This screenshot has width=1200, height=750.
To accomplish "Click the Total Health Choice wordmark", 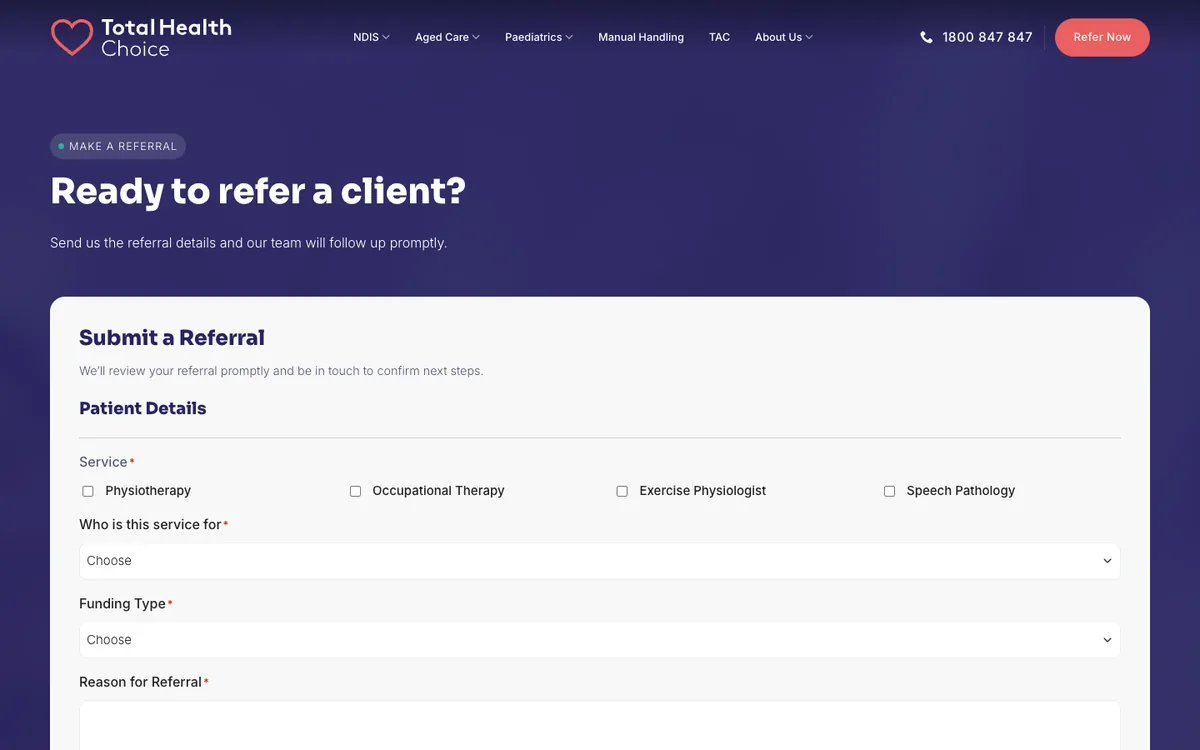I will tap(166, 38).
